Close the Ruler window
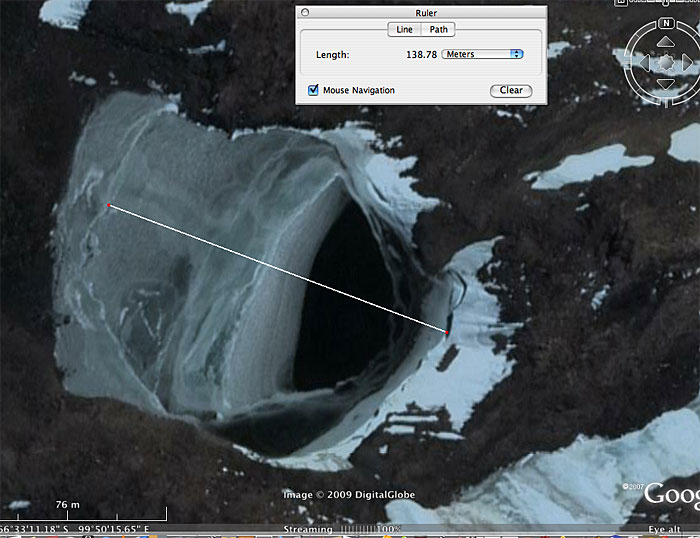The image size is (700, 538). 306,12
